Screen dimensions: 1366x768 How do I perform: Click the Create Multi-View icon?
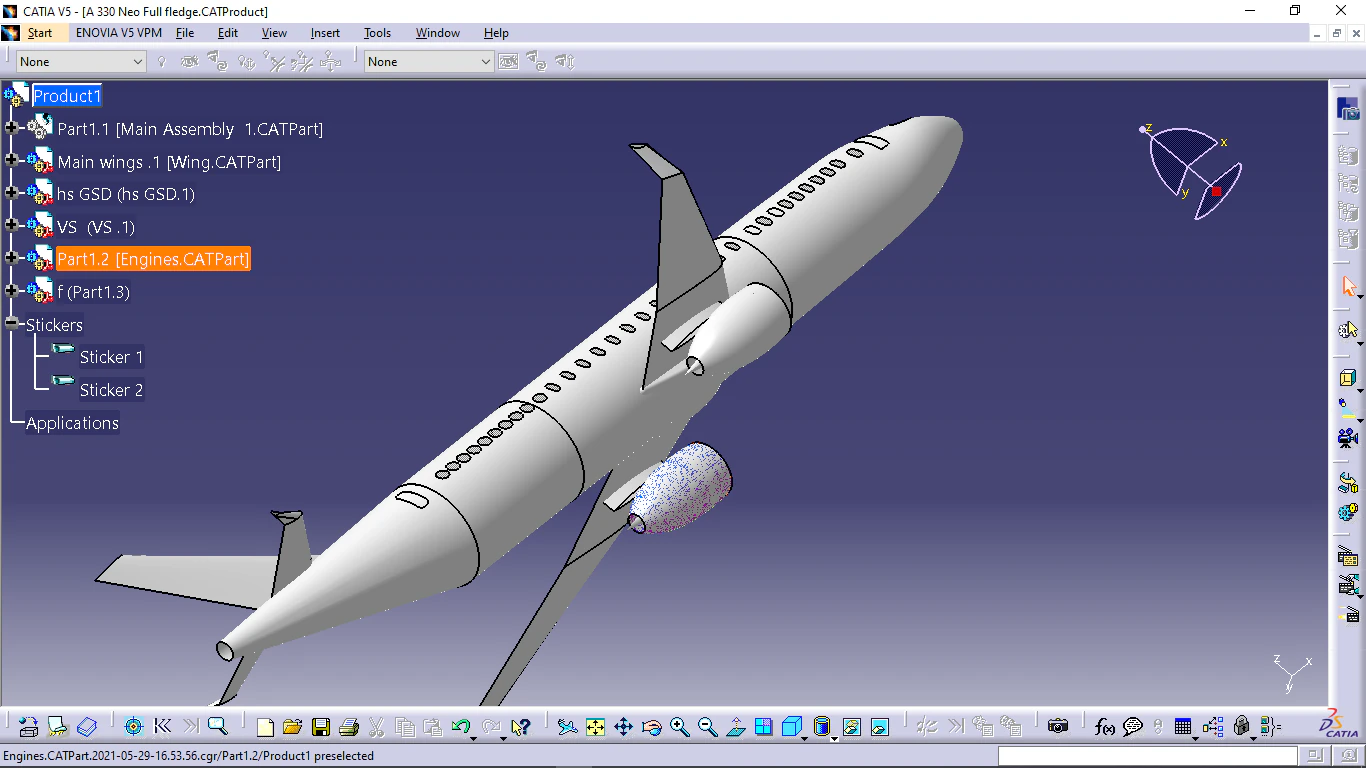click(764, 727)
